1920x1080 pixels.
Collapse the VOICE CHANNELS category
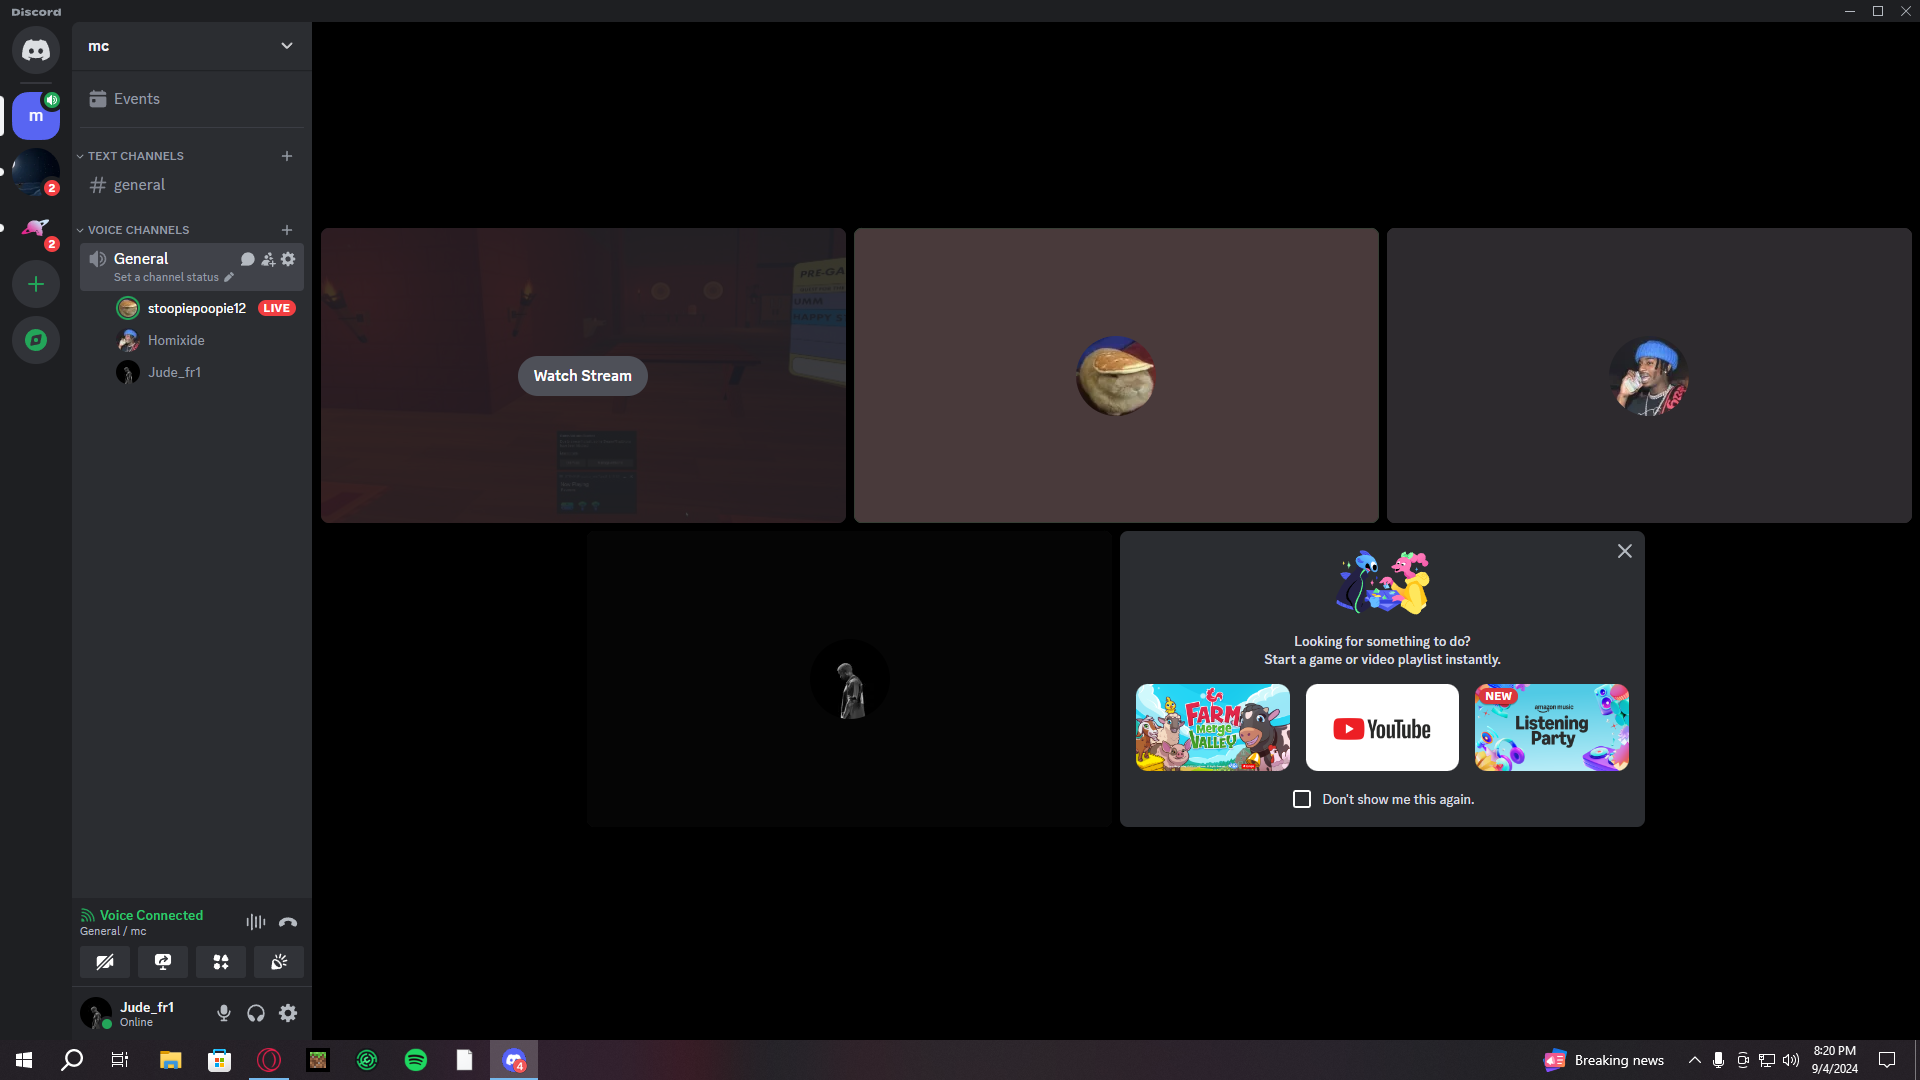138,230
